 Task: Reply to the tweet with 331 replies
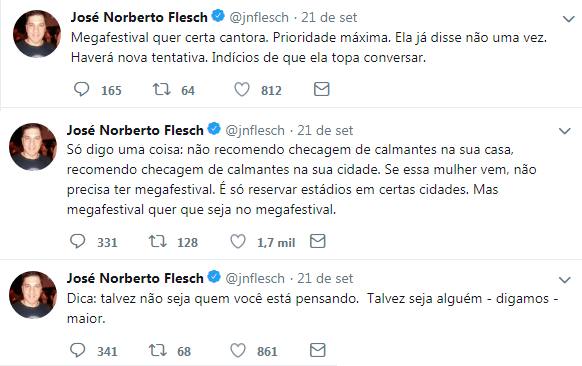[78, 241]
